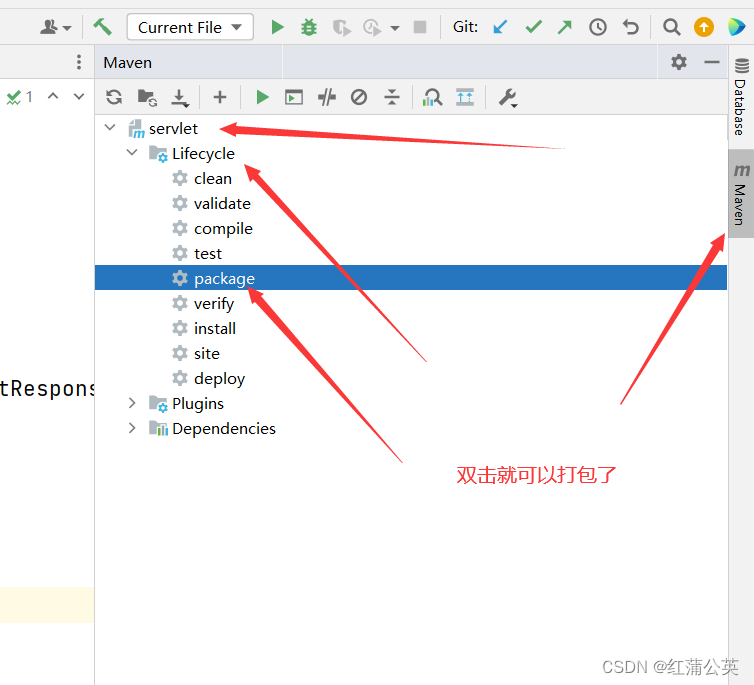Image resolution: width=754 pixels, height=685 pixels.
Task: Reload all Maven projects
Action: pyautogui.click(x=114, y=97)
